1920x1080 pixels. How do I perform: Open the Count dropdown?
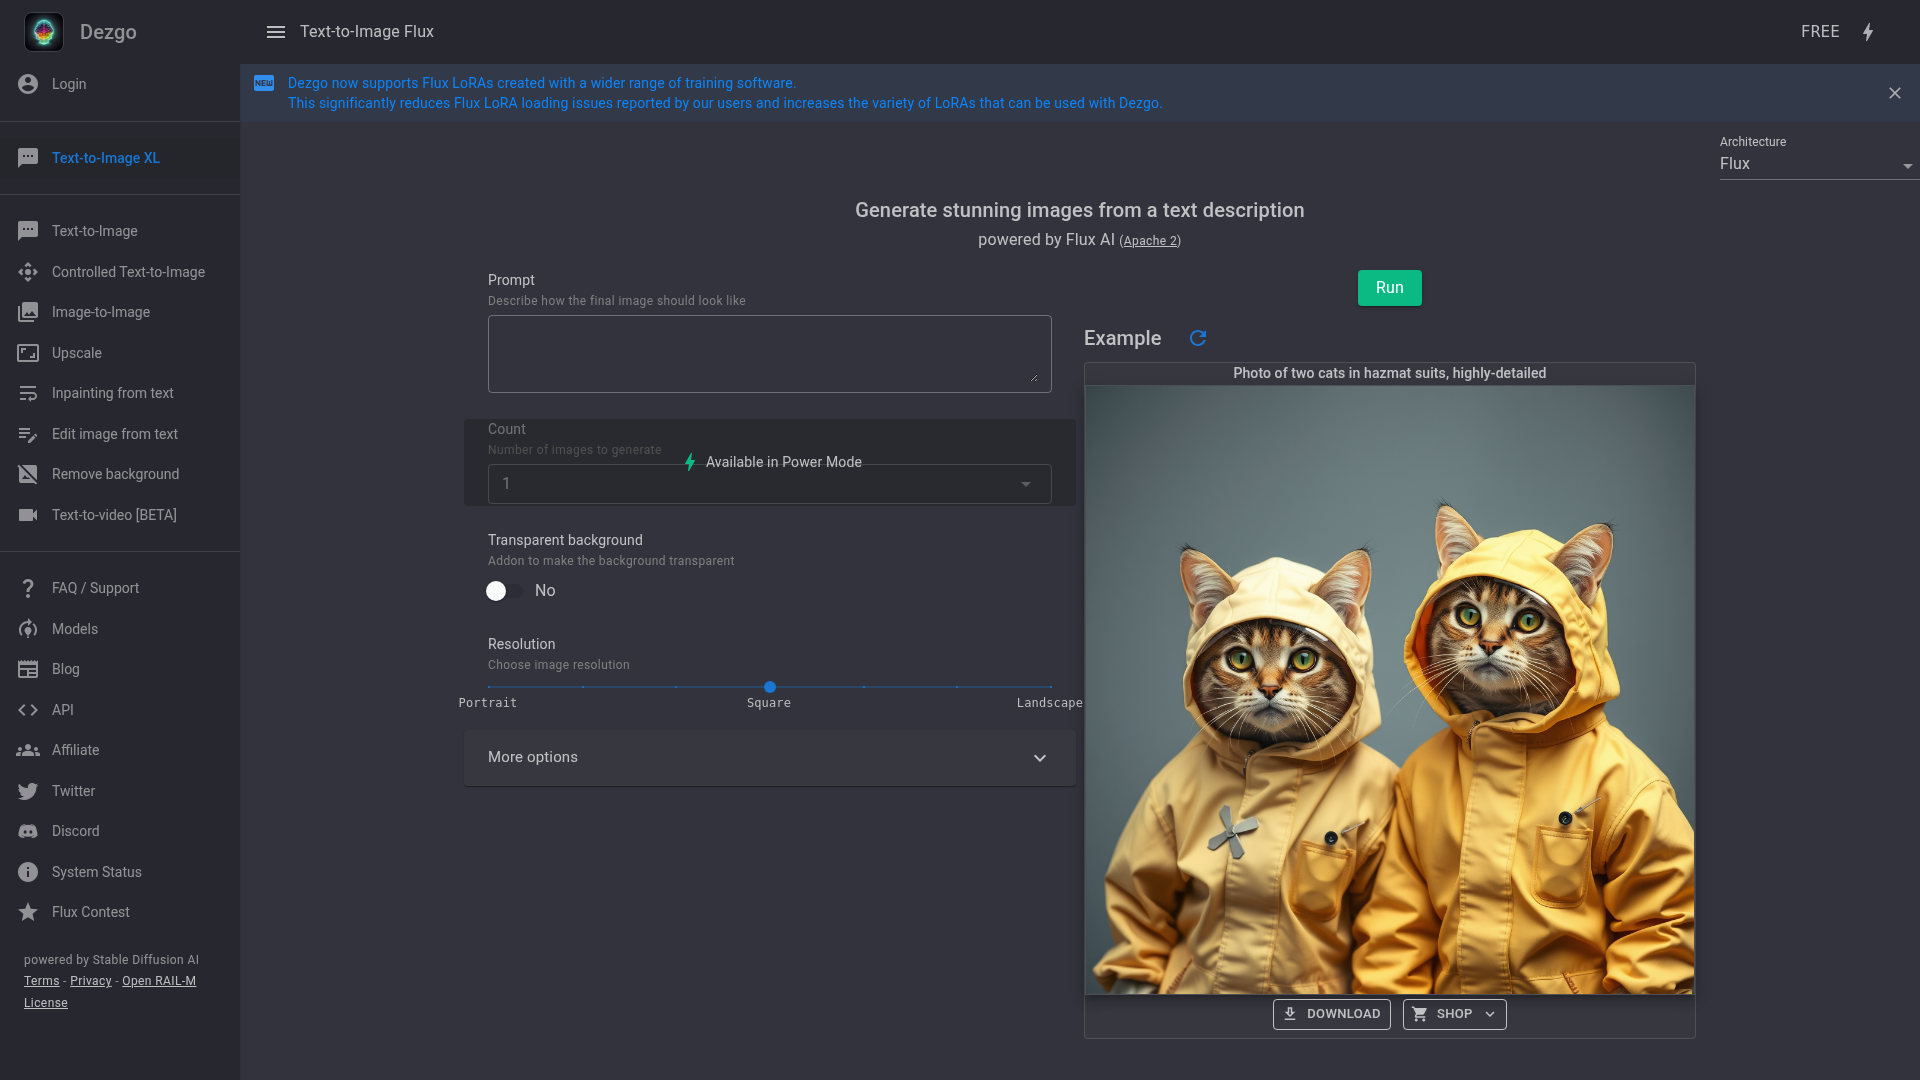click(x=770, y=484)
